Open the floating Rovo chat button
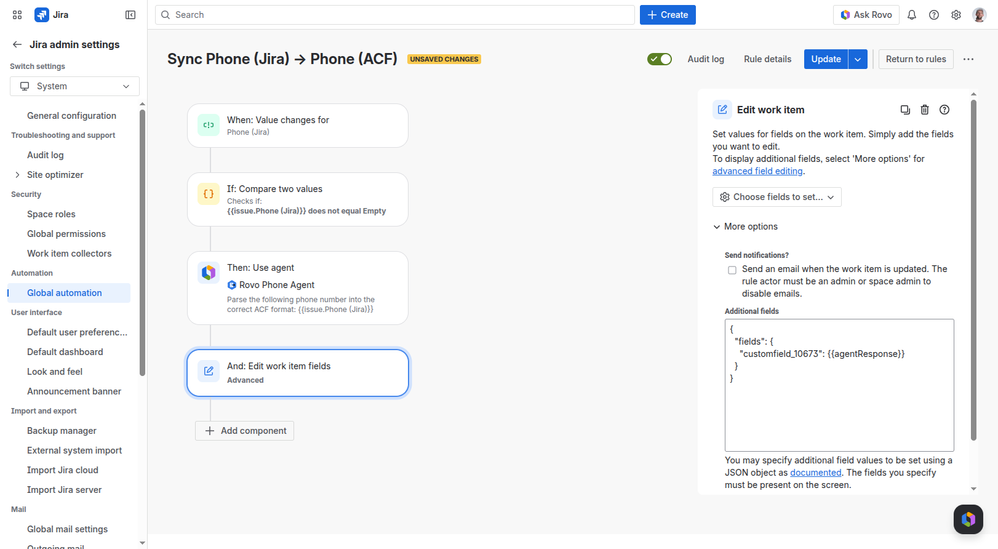 tap(968, 519)
